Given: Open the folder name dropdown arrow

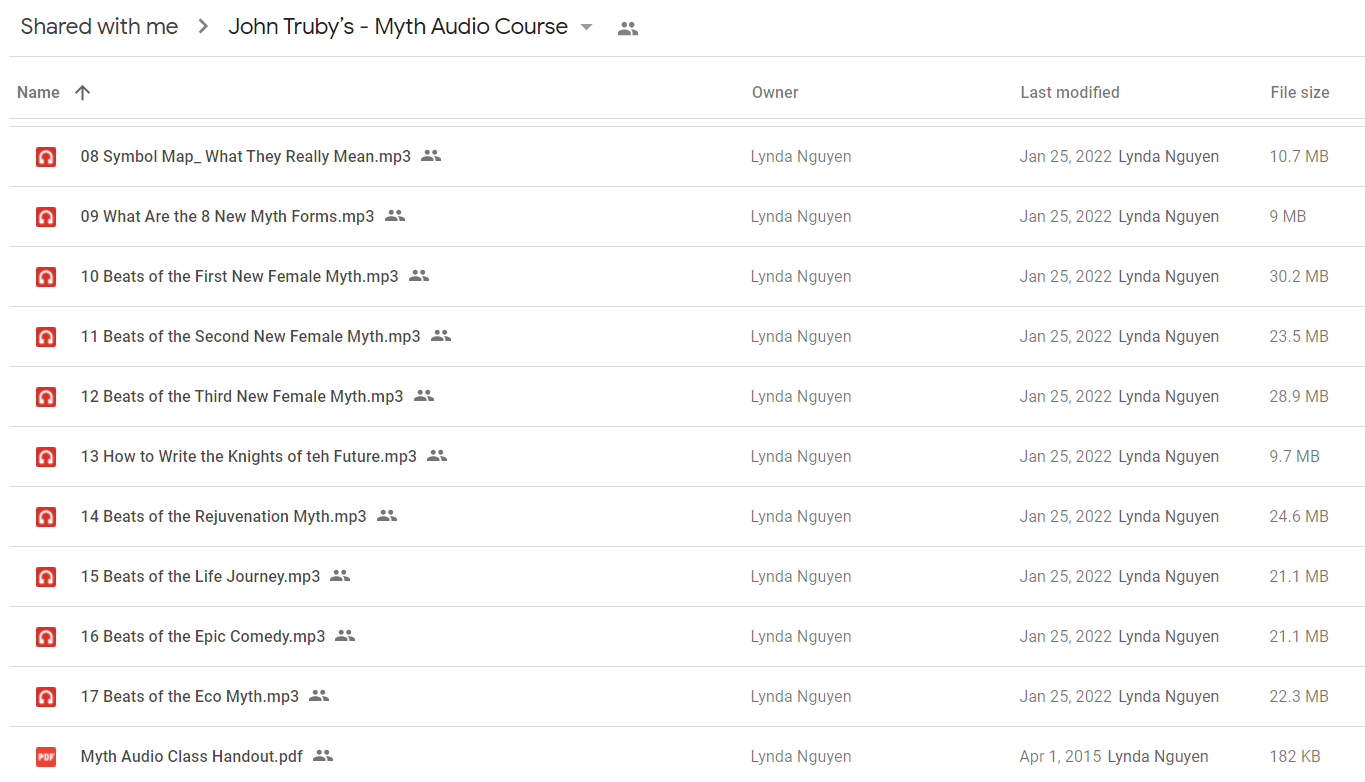Looking at the screenshot, I should [x=587, y=27].
